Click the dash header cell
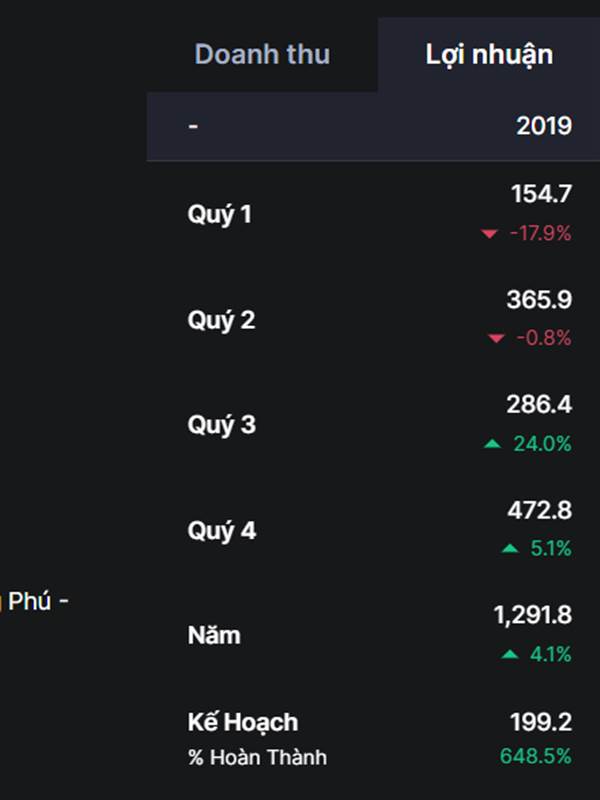Image resolution: width=600 pixels, height=800 pixels. click(x=193, y=126)
